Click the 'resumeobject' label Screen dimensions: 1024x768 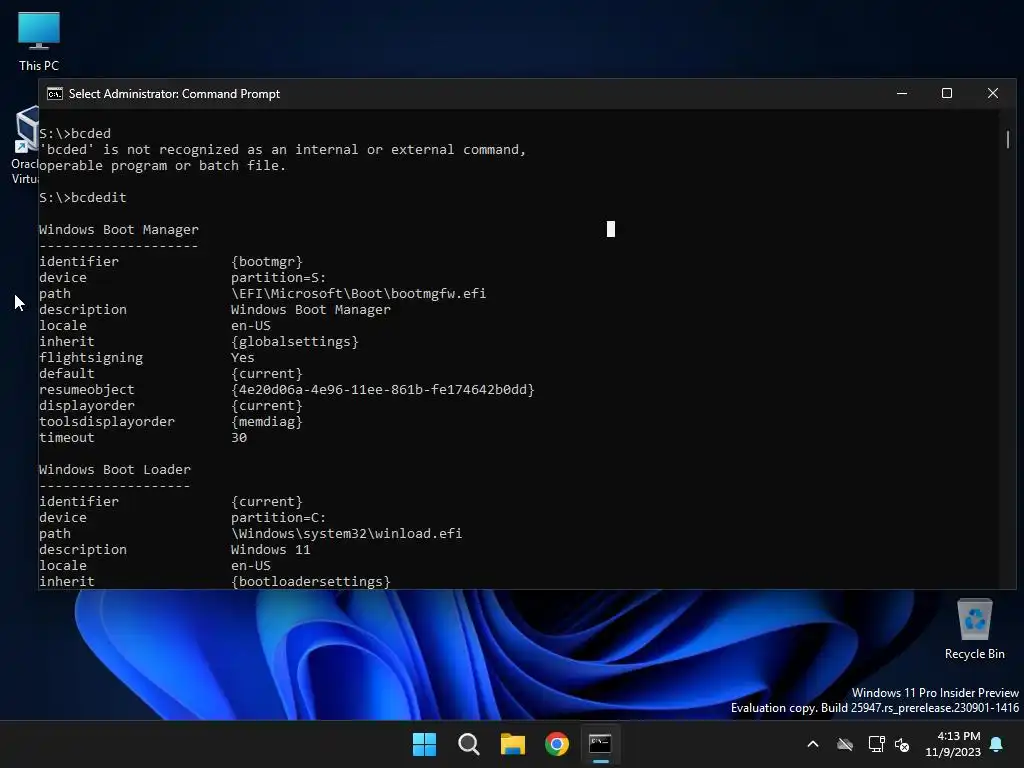pyautogui.click(x=87, y=389)
